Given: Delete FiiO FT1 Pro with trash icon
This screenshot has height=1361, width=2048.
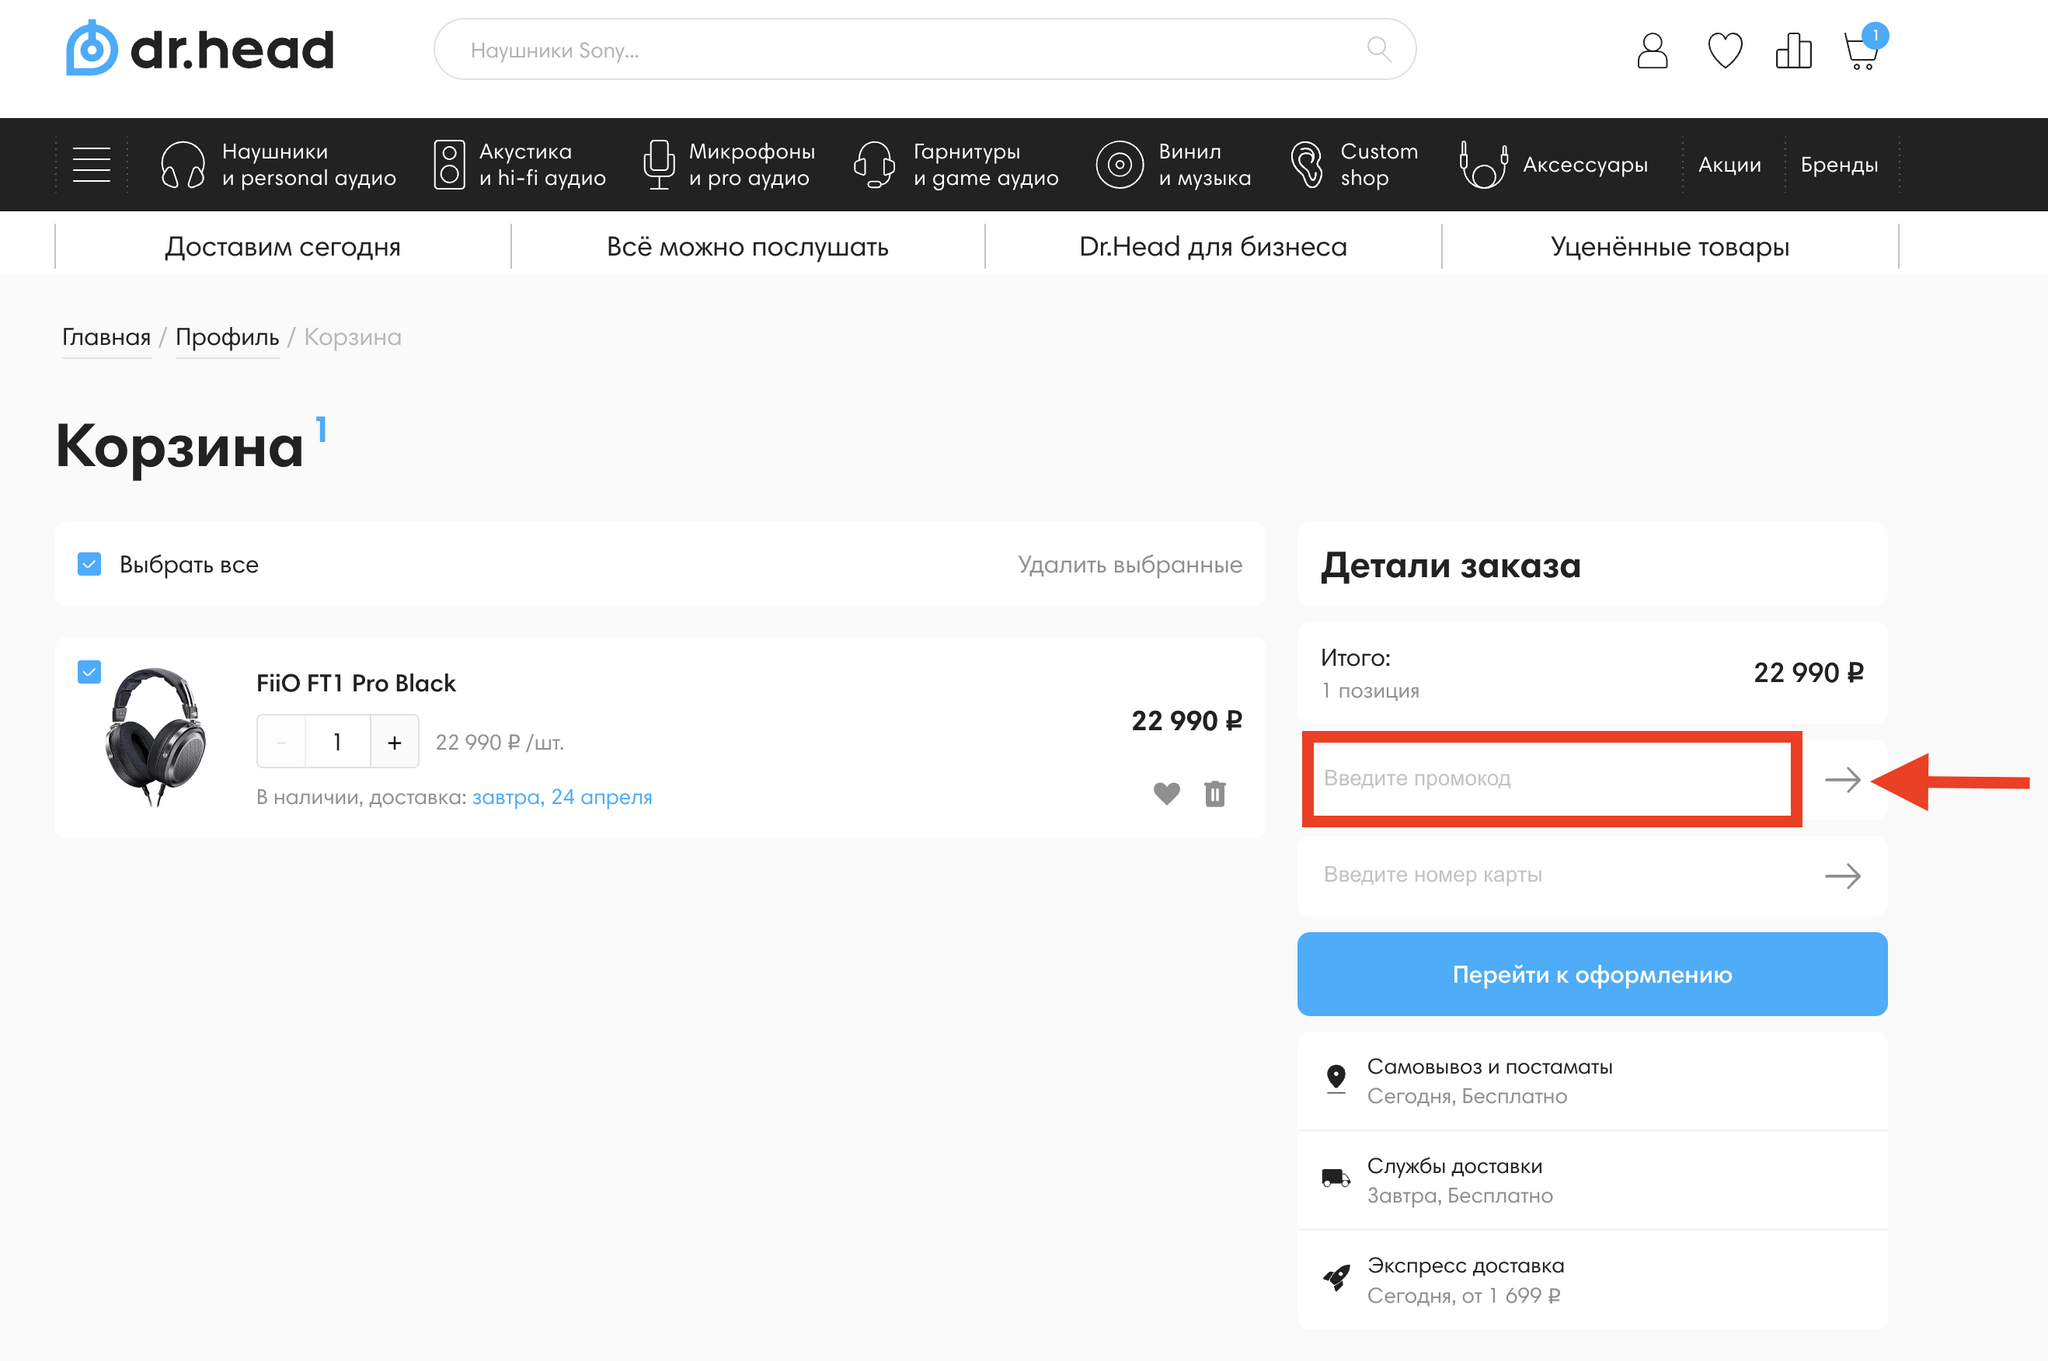Looking at the screenshot, I should 1215,794.
